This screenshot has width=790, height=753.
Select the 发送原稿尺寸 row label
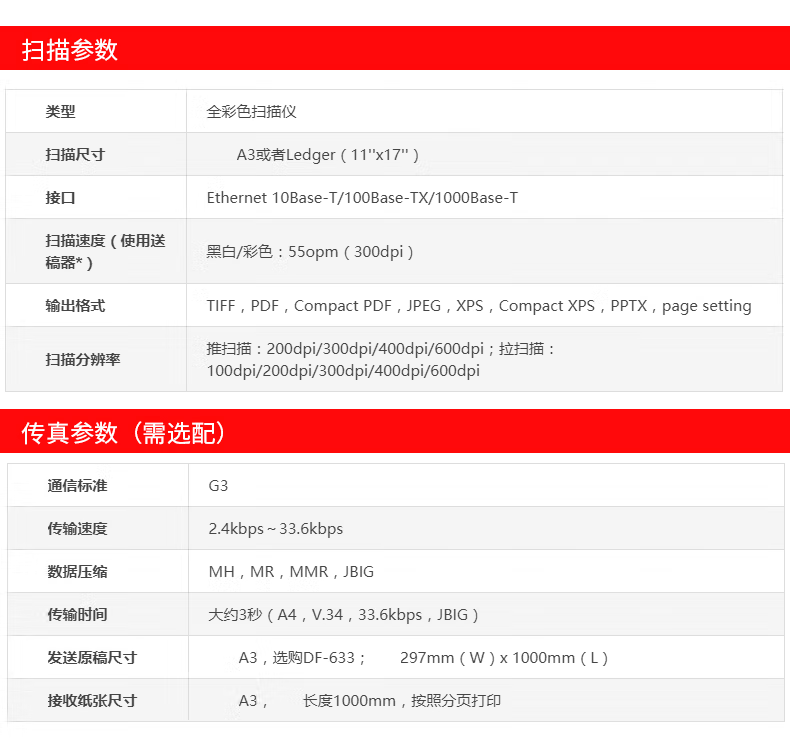(92, 658)
